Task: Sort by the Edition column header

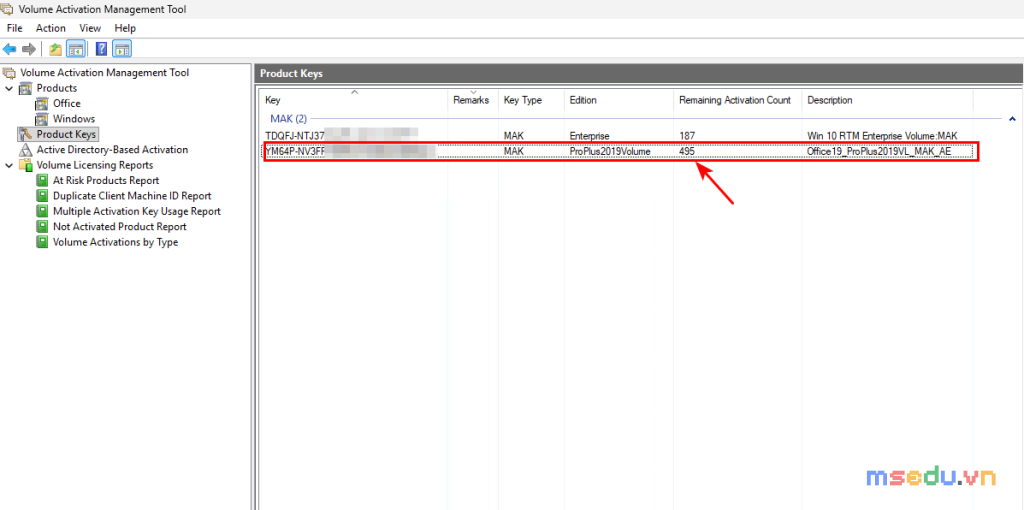Action: click(619, 100)
